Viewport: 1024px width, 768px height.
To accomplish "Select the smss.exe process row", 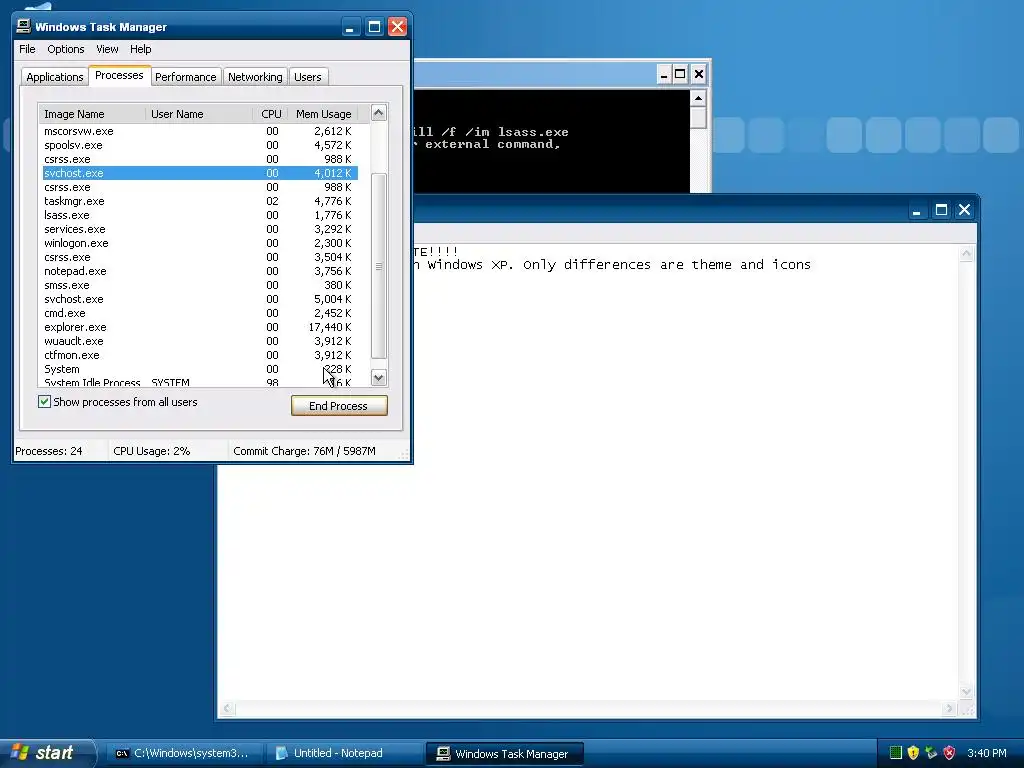I will coord(200,285).
